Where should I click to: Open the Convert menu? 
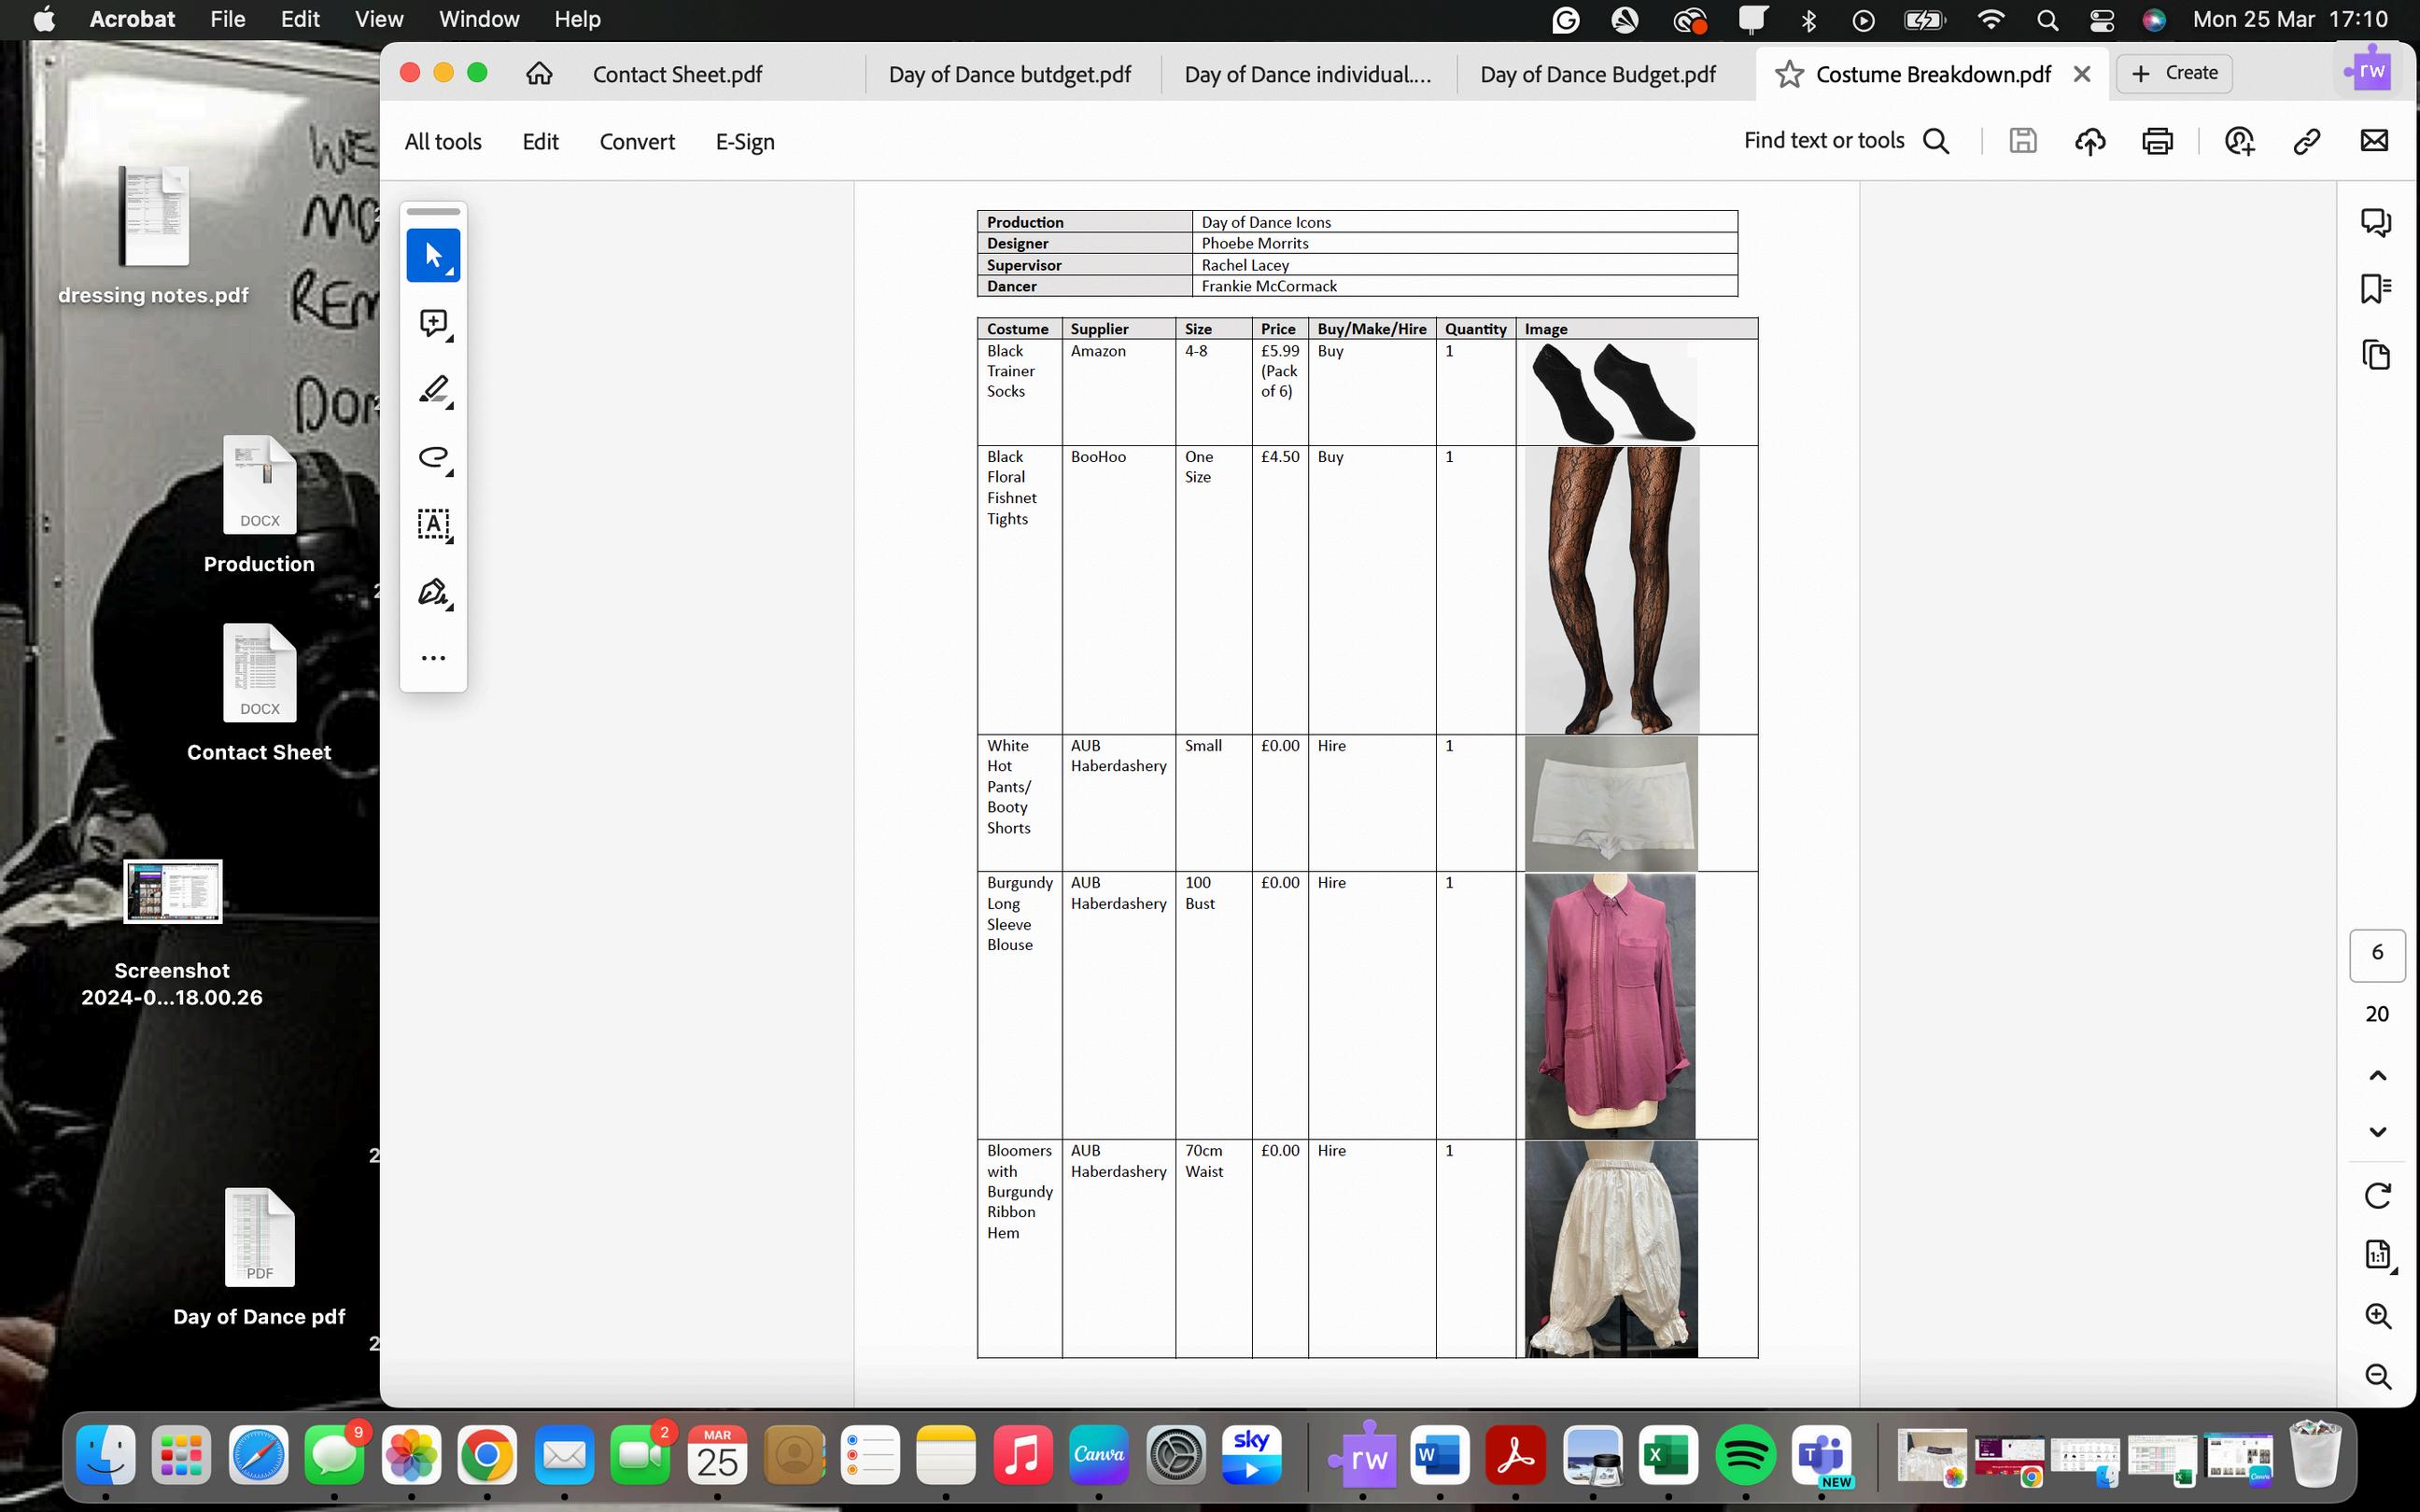637,142
